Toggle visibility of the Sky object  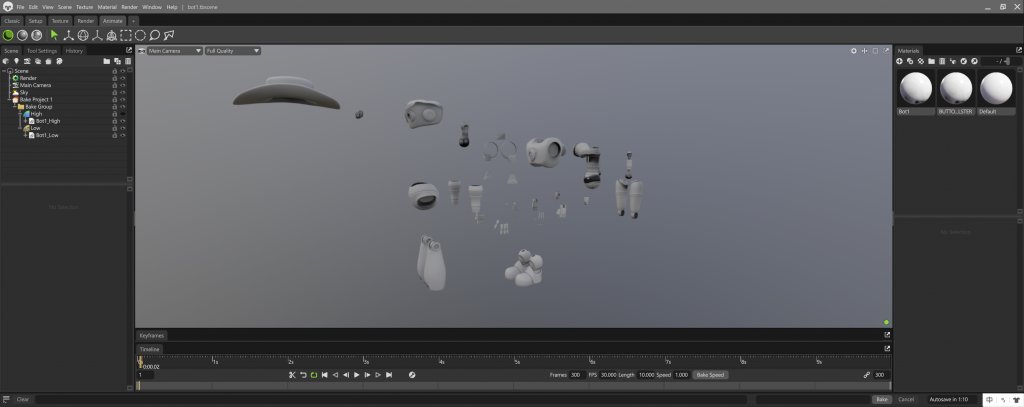[x=123, y=92]
